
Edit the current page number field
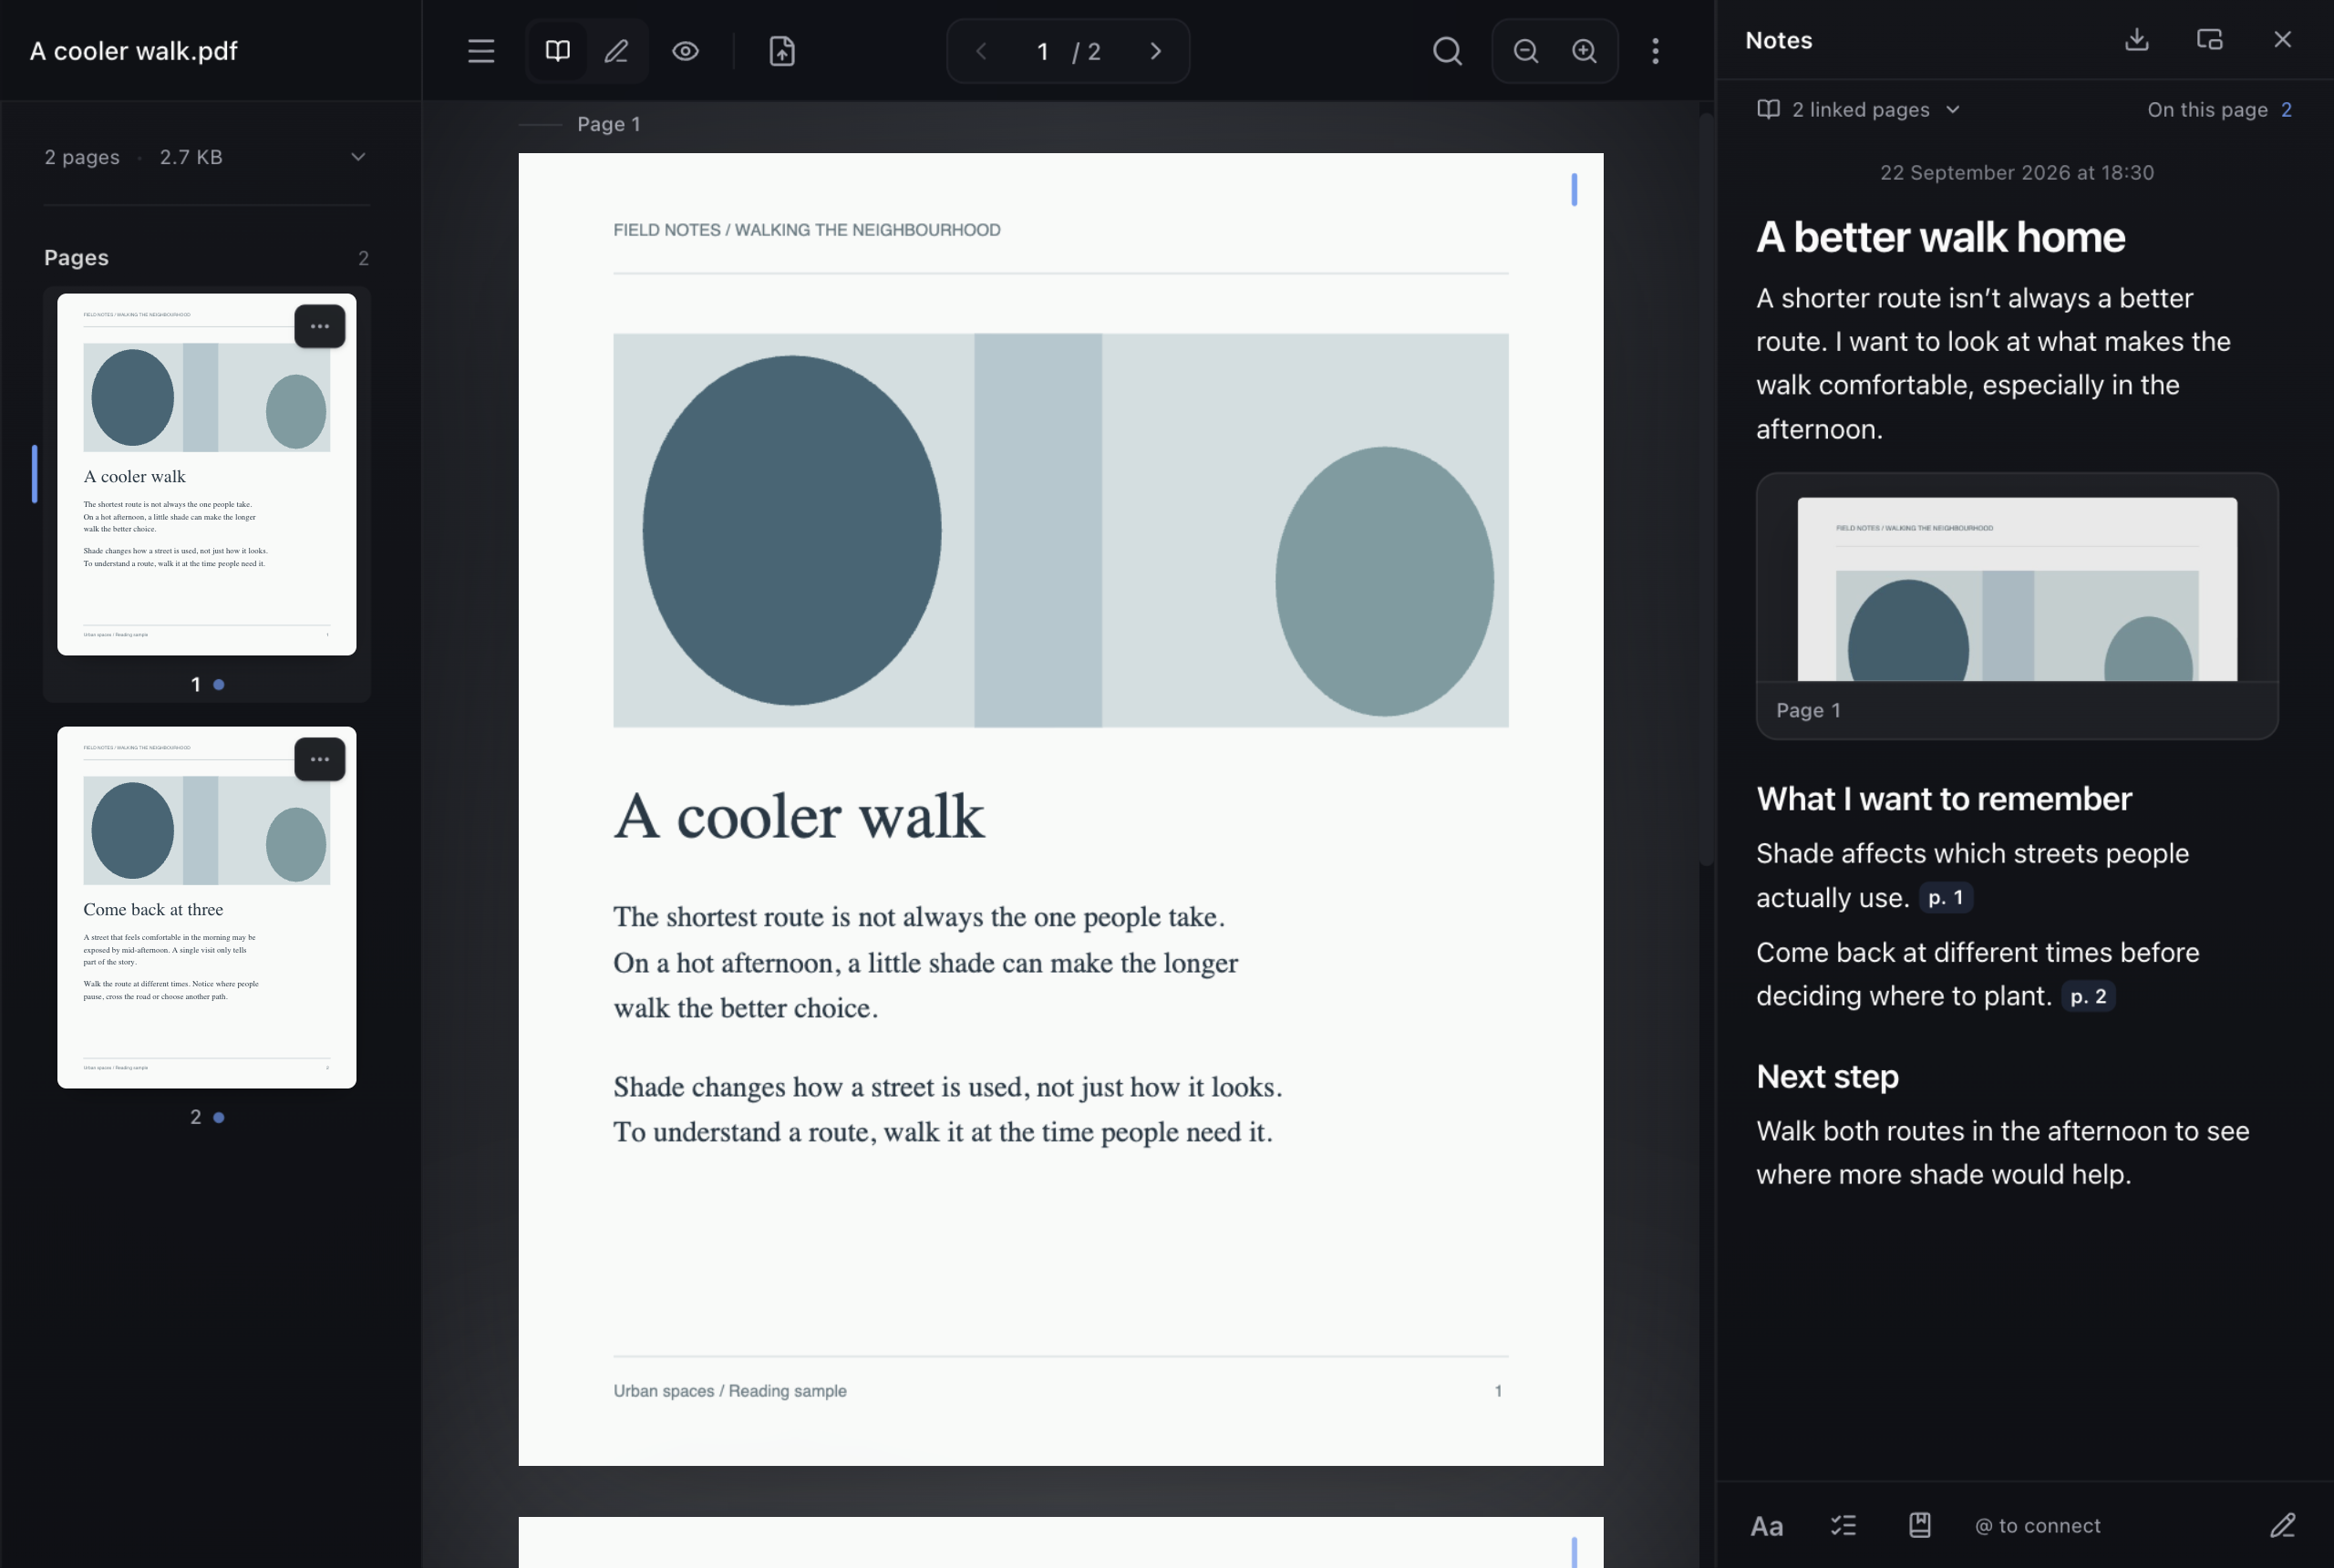pyautogui.click(x=1042, y=51)
